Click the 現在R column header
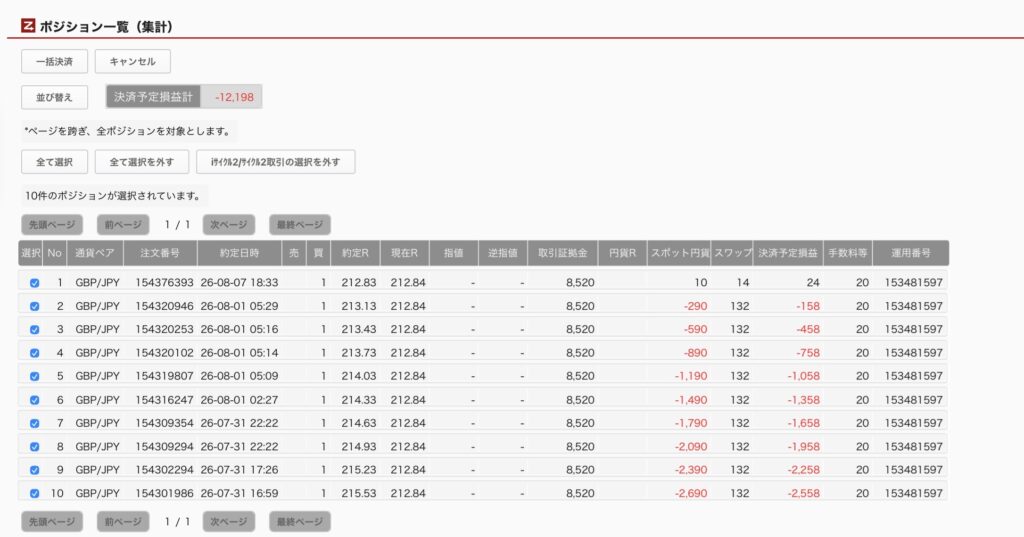 point(404,253)
